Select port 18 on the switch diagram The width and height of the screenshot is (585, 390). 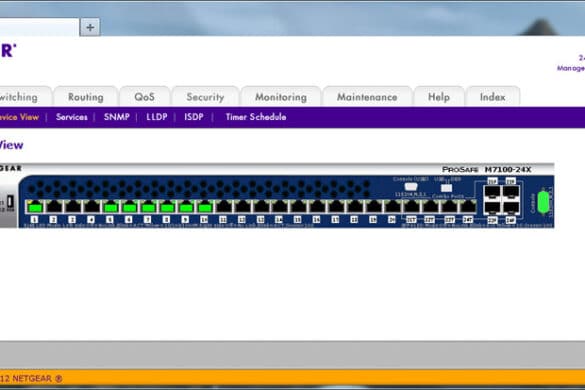[x=355, y=207]
